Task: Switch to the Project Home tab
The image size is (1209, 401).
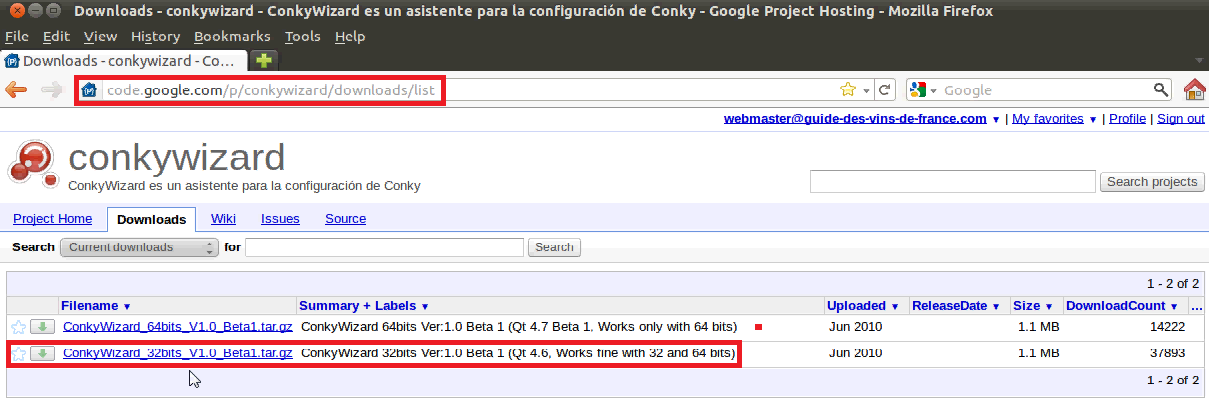Action: [53, 219]
